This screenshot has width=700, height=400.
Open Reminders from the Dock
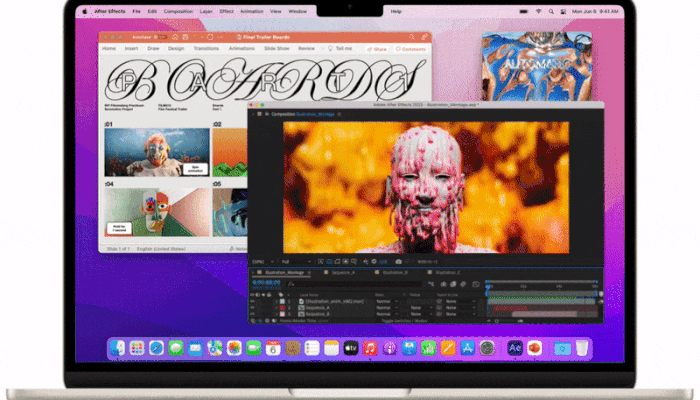312,348
